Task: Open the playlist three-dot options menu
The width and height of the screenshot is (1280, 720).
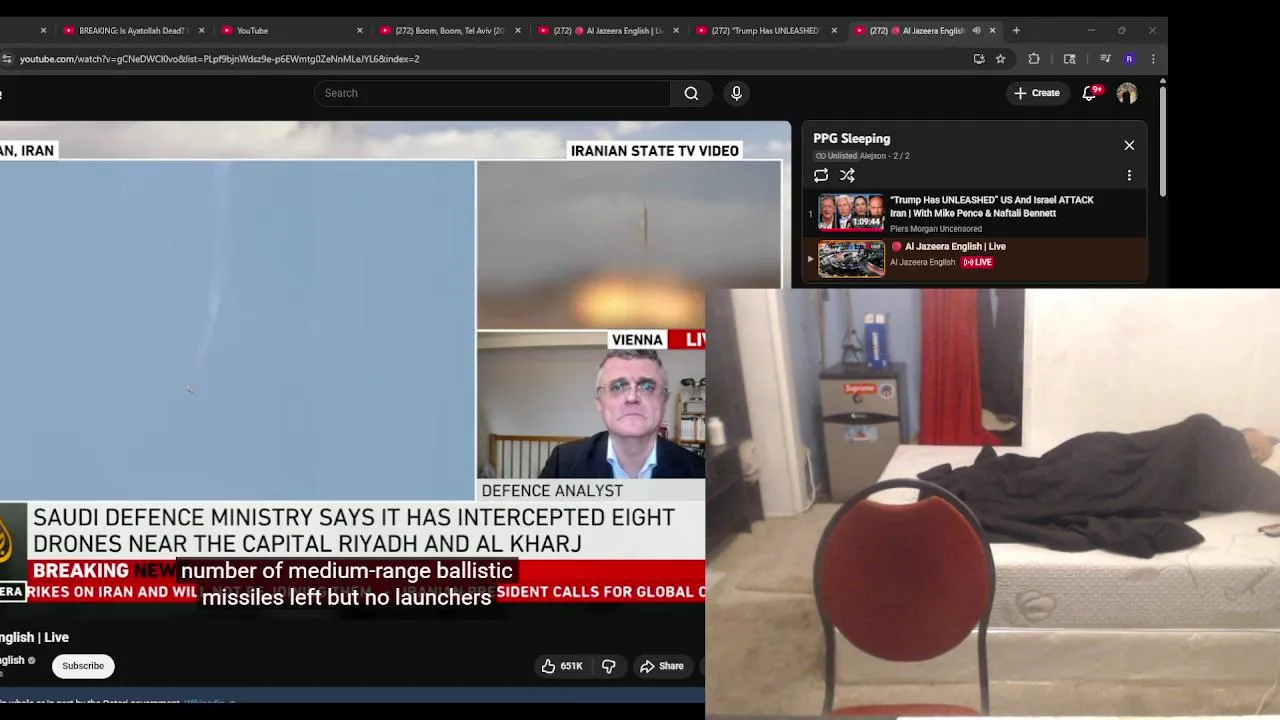Action: 1129,175
